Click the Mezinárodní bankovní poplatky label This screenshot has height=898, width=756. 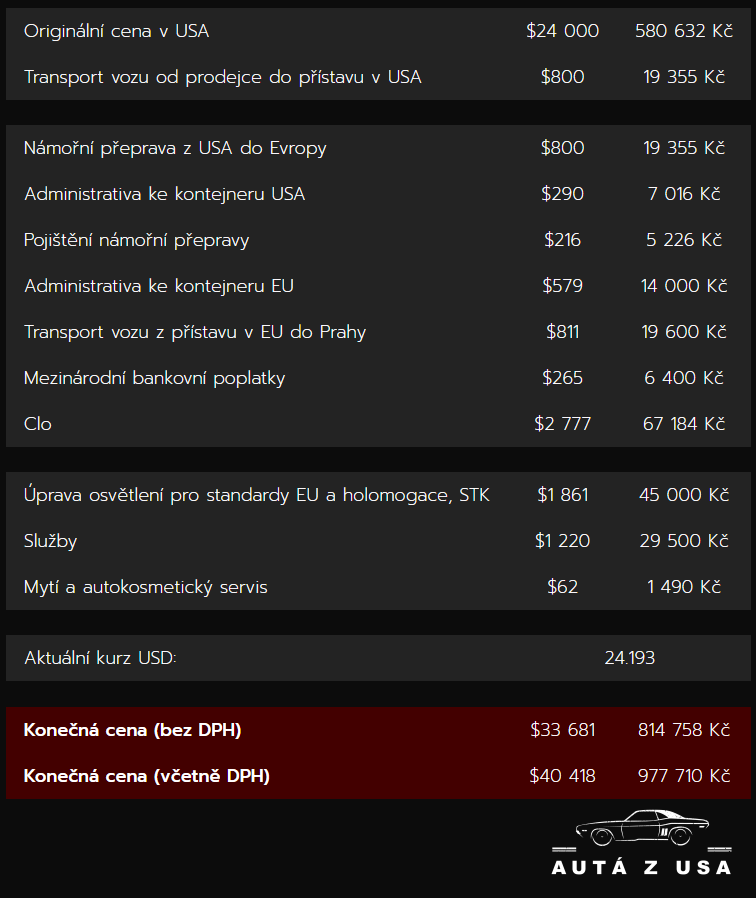(155, 379)
